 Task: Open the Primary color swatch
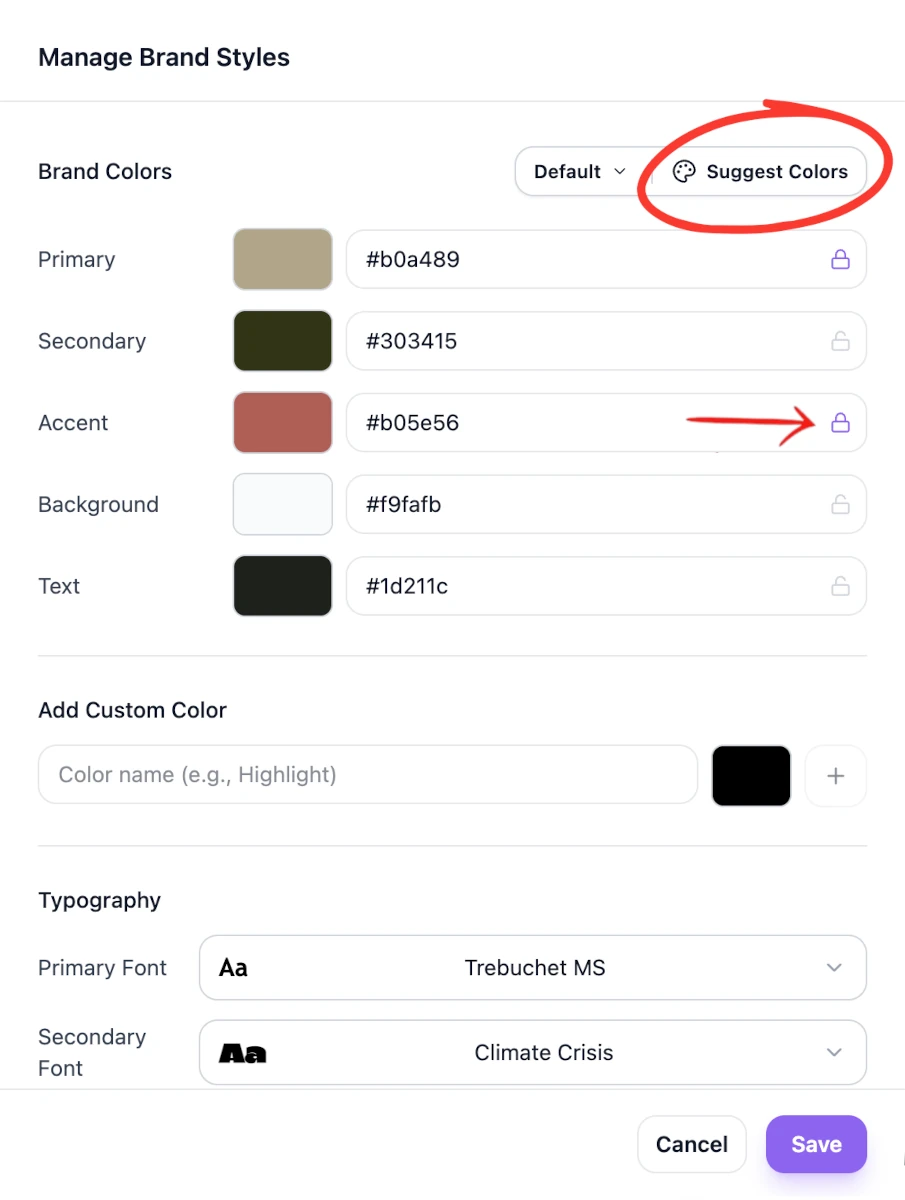(283, 260)
